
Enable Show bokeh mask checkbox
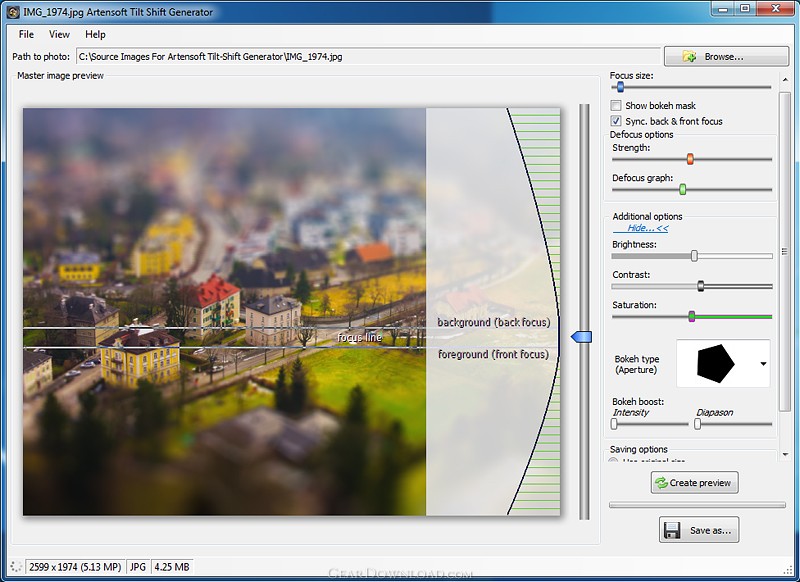pos(616,106)
